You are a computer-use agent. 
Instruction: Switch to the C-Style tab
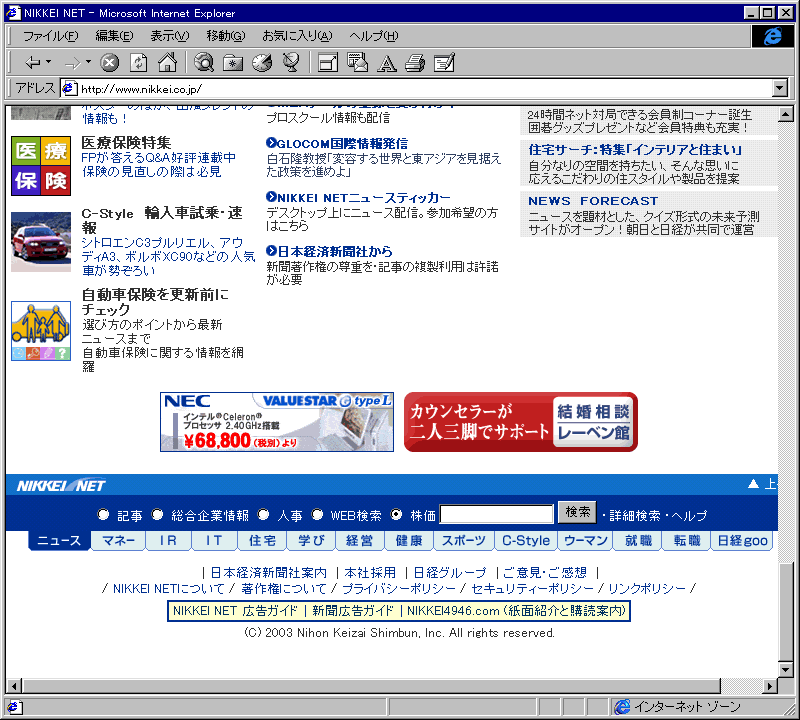coord(526,541)
